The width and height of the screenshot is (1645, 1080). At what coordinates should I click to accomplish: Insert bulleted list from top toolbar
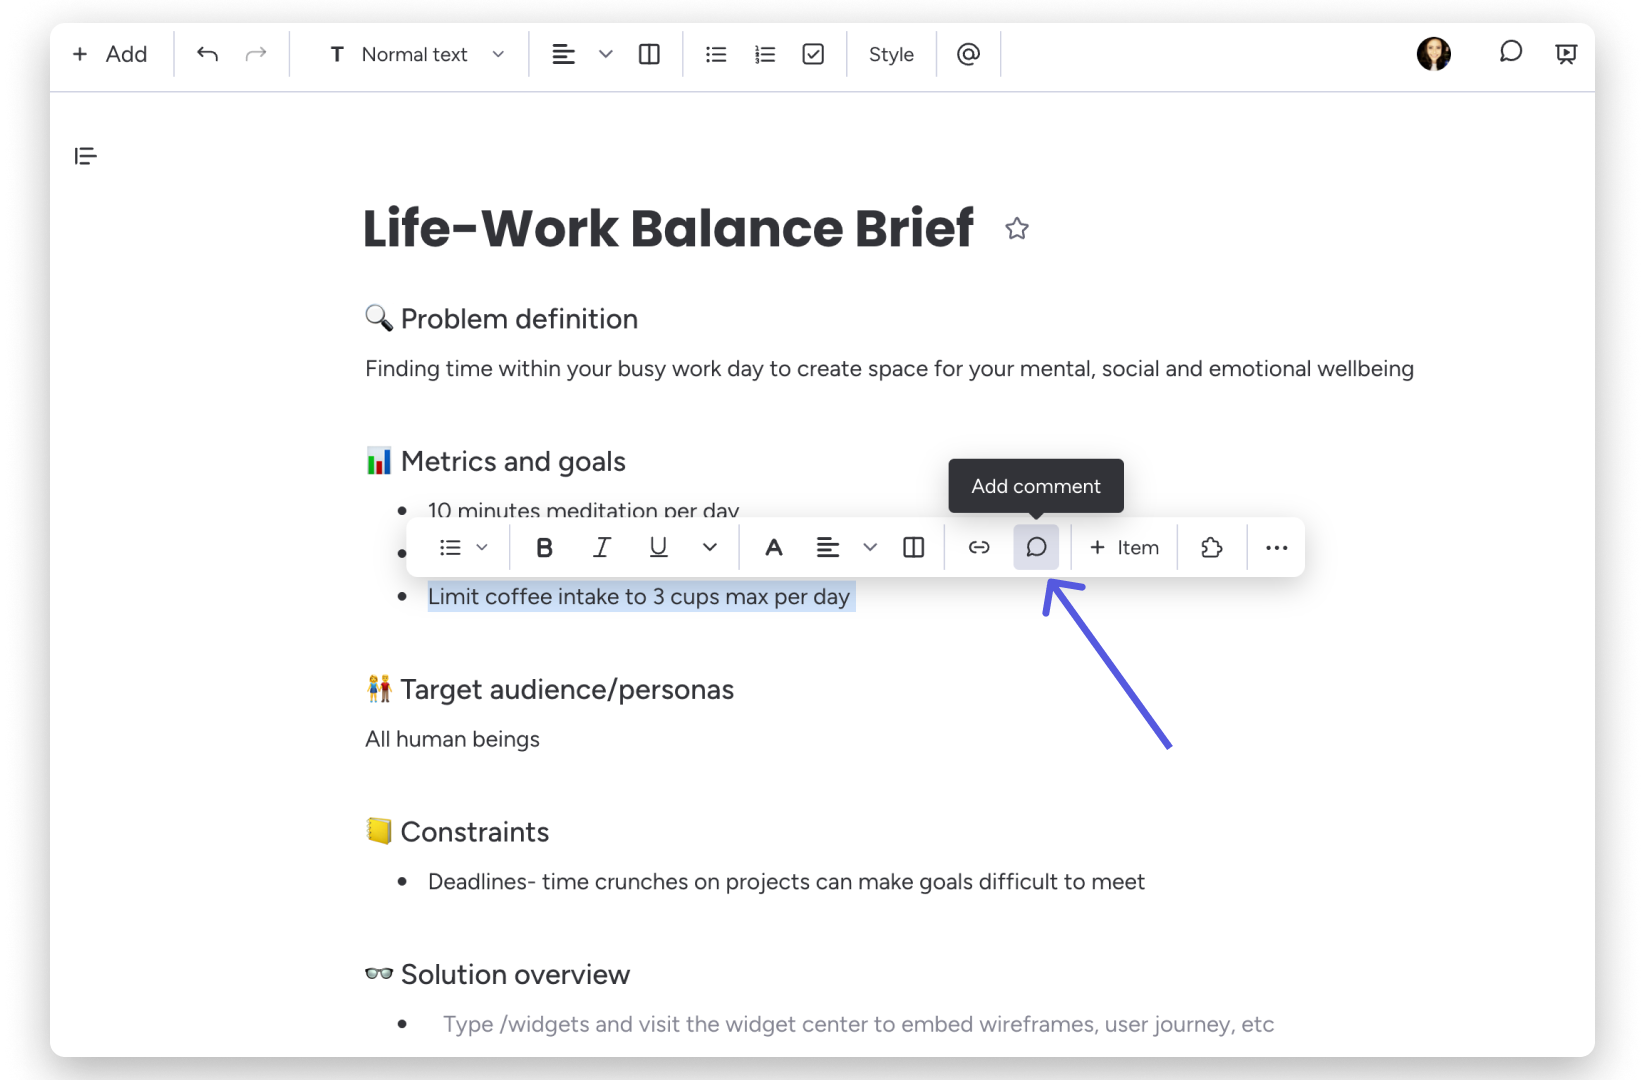coord(716,54)
